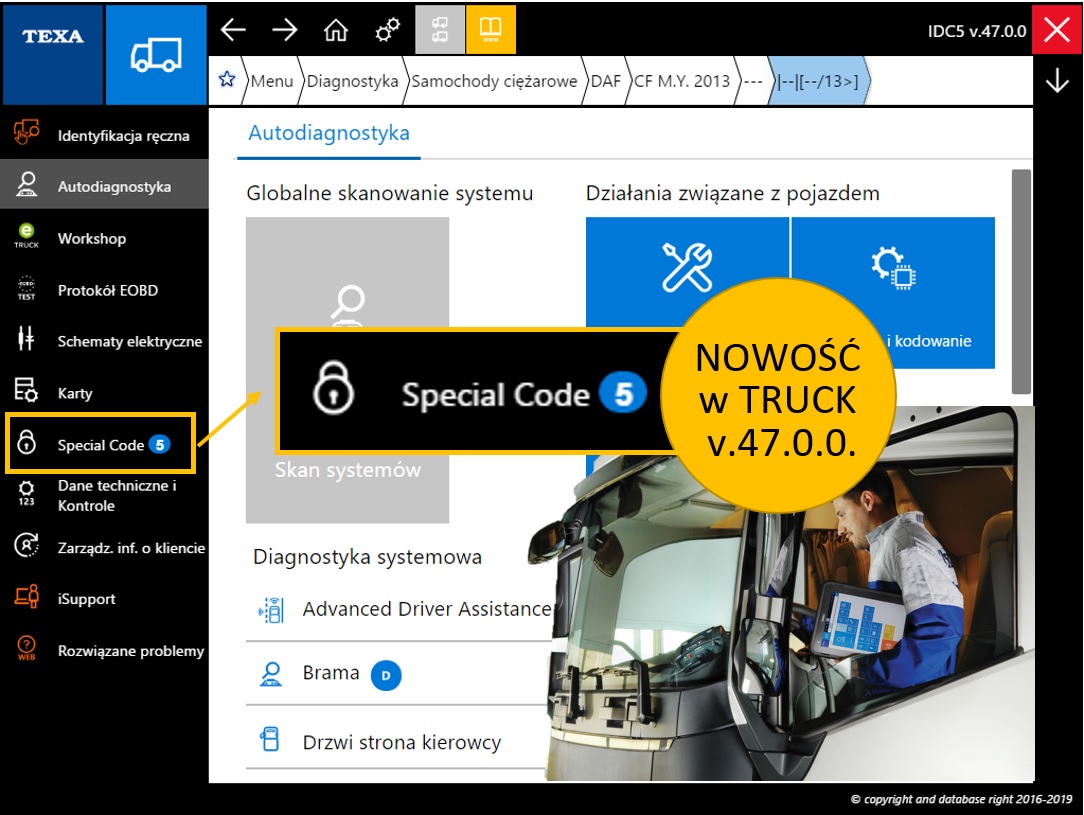Image resolution: width=1084 pixels, height=815 pixels.
Task: Close IDC5 with the red X
Action: coord(1057,30)
